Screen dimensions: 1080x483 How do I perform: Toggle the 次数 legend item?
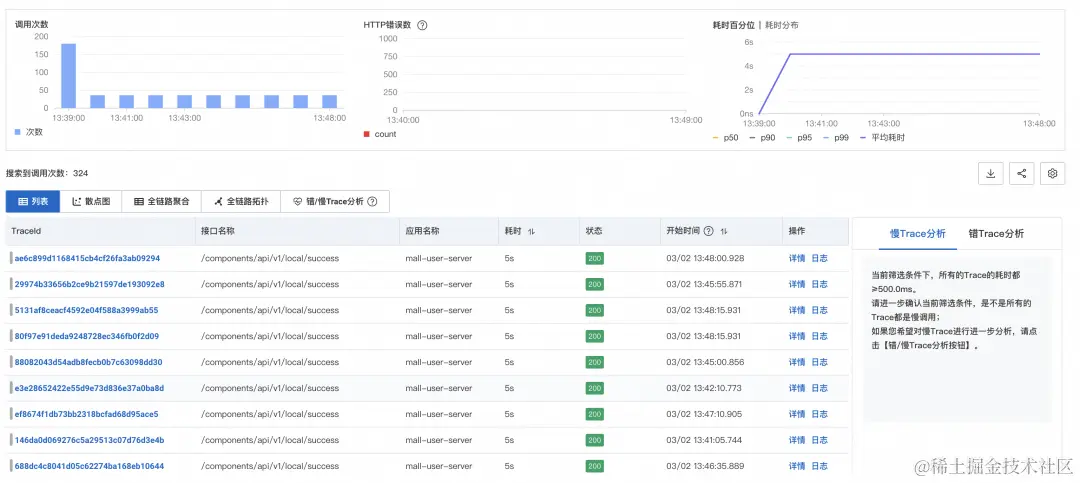(28, 132)
